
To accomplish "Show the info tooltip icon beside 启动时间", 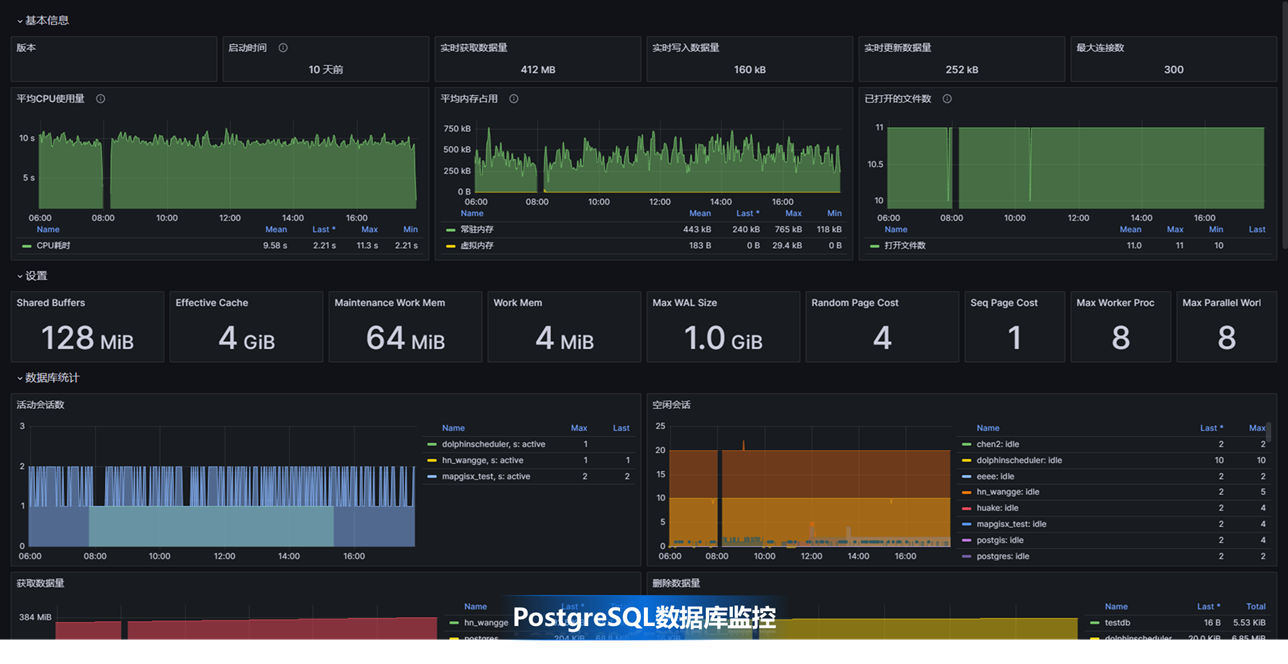I will [x=283, y=48].
